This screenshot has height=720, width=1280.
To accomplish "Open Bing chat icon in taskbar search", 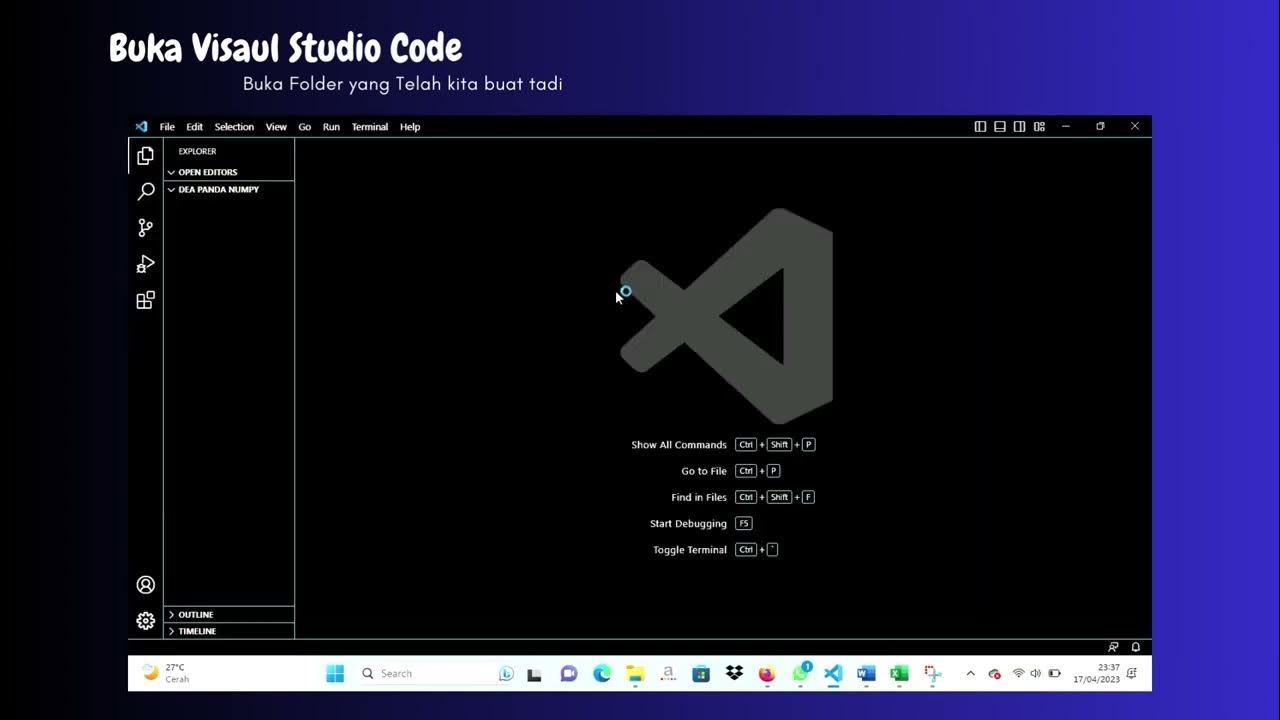I will click(x=506, y=674).
